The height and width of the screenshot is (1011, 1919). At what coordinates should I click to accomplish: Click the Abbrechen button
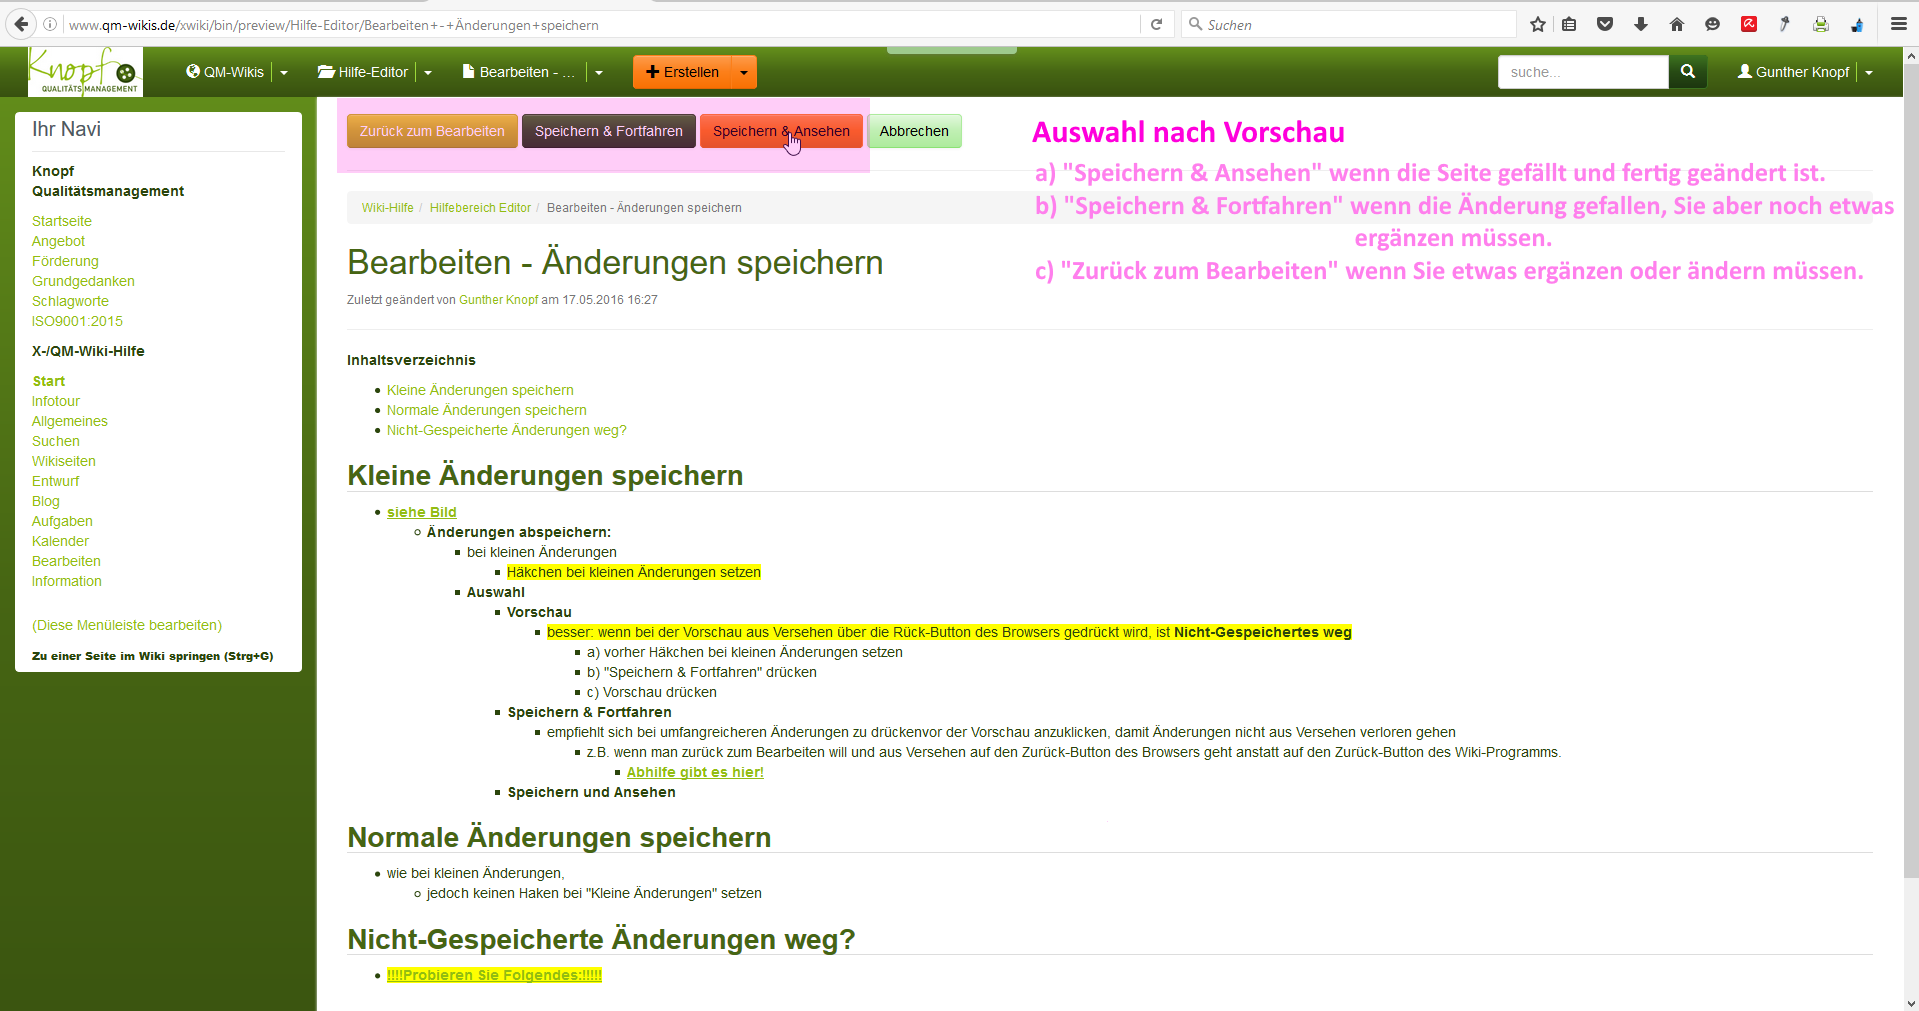click(x=914, y=131)
